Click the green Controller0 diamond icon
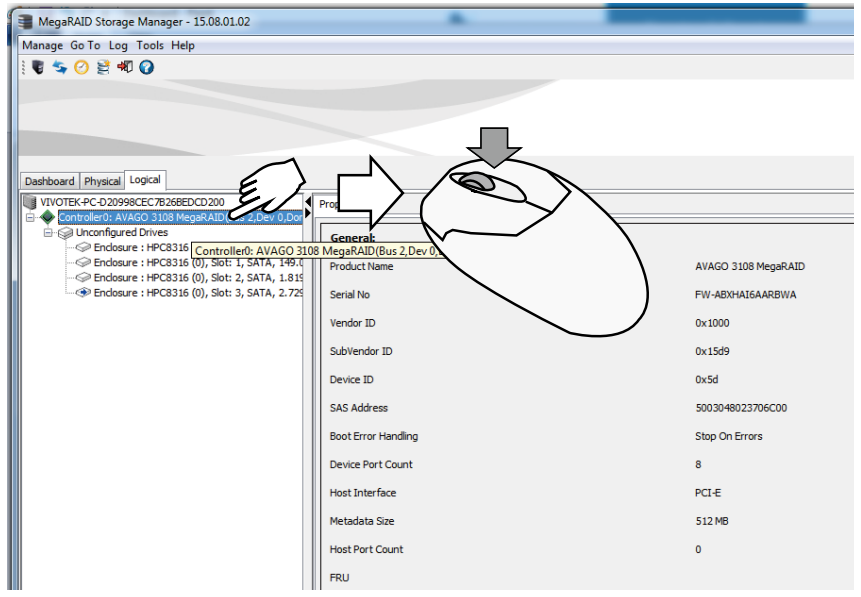 [x=48, y=217]
